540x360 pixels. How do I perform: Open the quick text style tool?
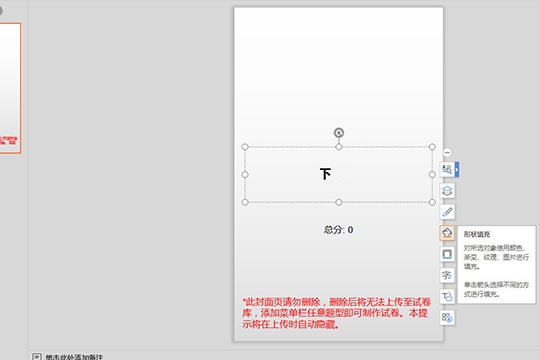[447, 169]
